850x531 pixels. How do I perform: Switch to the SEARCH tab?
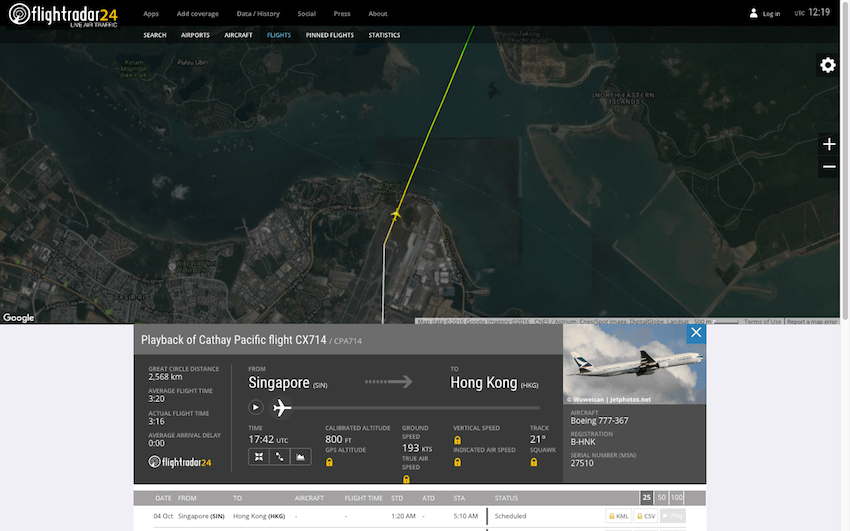(x=155, y=35)
